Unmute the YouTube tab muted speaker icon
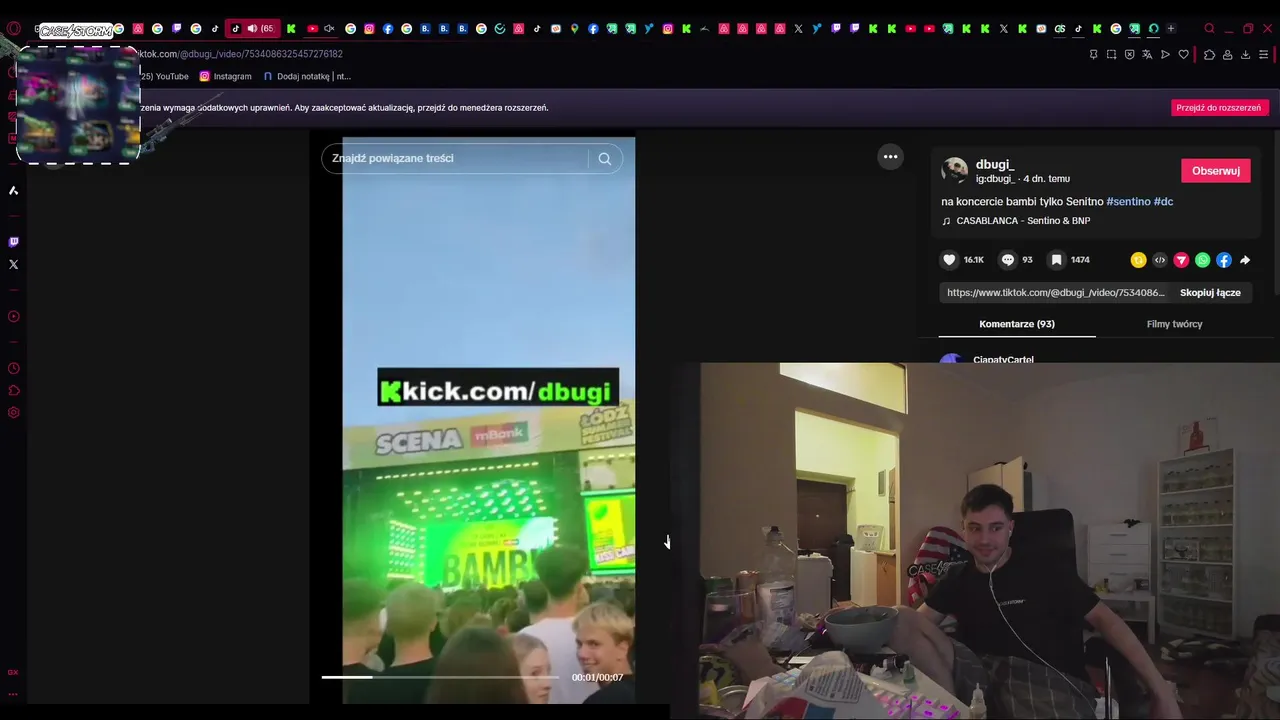The image size is (1280, 720). [x=329, y=28]
